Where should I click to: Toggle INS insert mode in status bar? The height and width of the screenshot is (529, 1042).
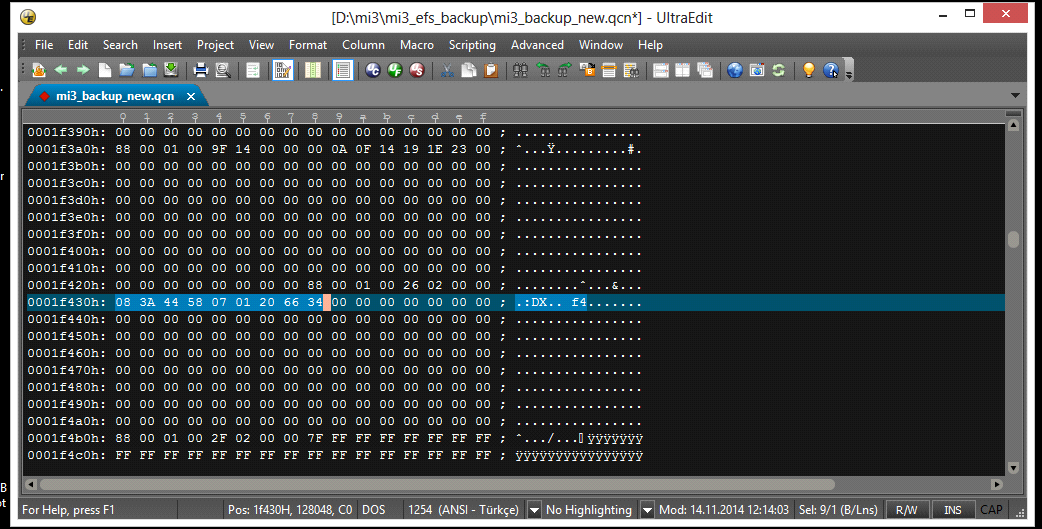pyautogui.click(x=953, y=510)
